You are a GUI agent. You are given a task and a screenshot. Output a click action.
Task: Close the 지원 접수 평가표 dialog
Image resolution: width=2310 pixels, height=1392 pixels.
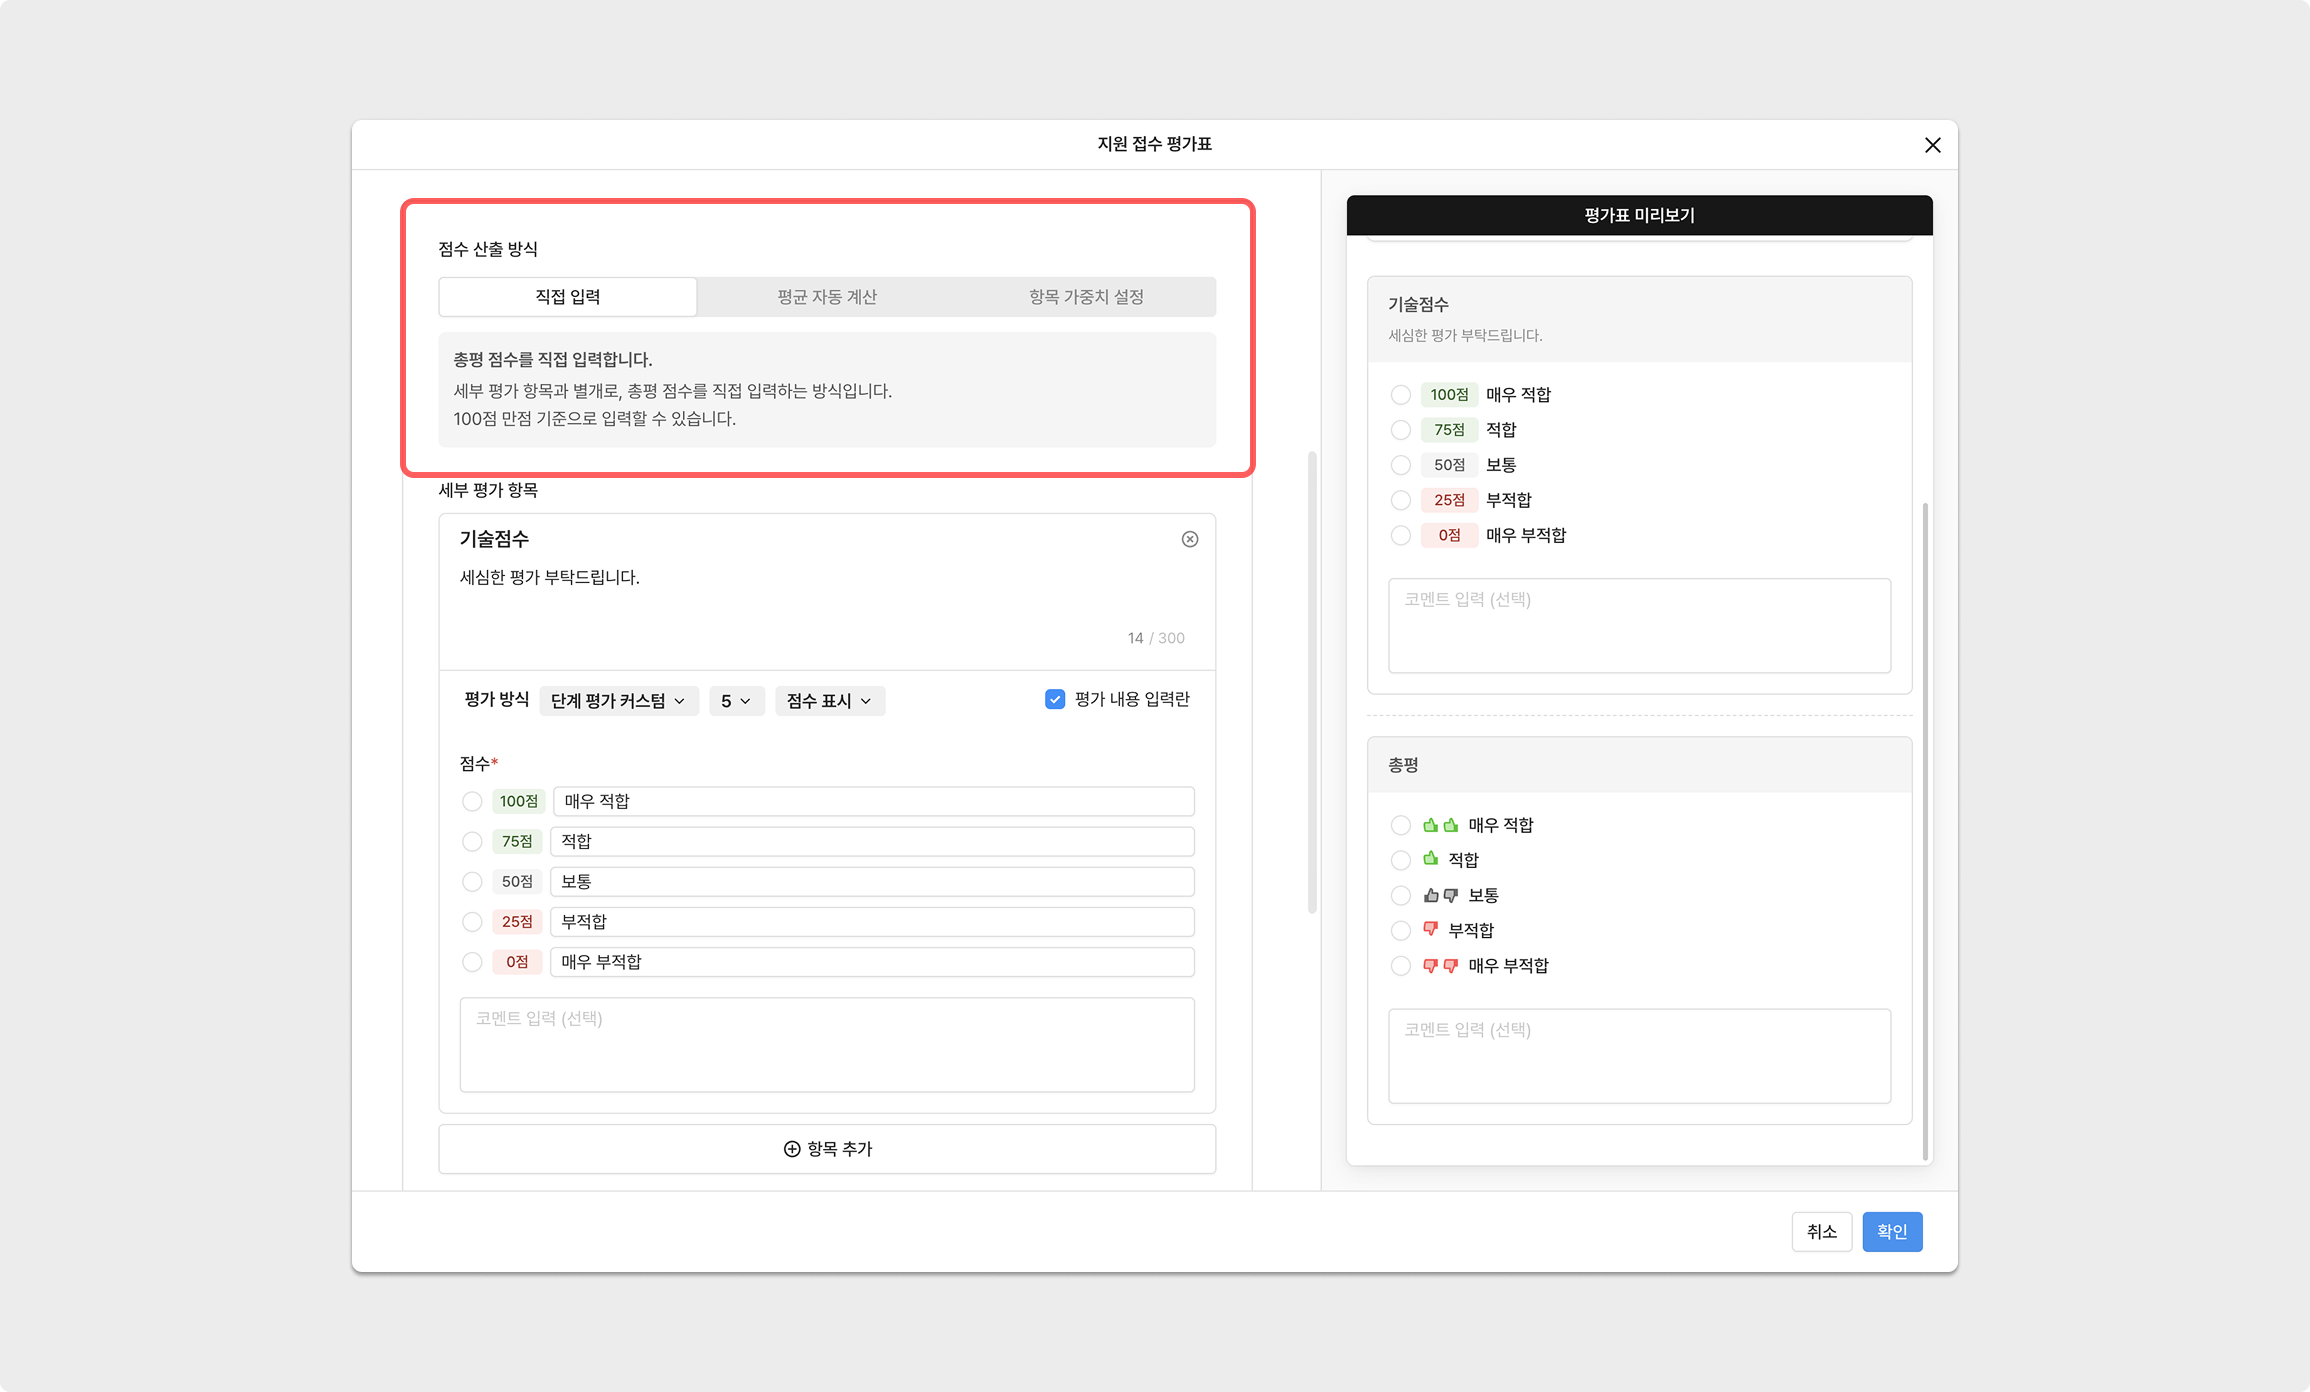(x=1932, y=145)
